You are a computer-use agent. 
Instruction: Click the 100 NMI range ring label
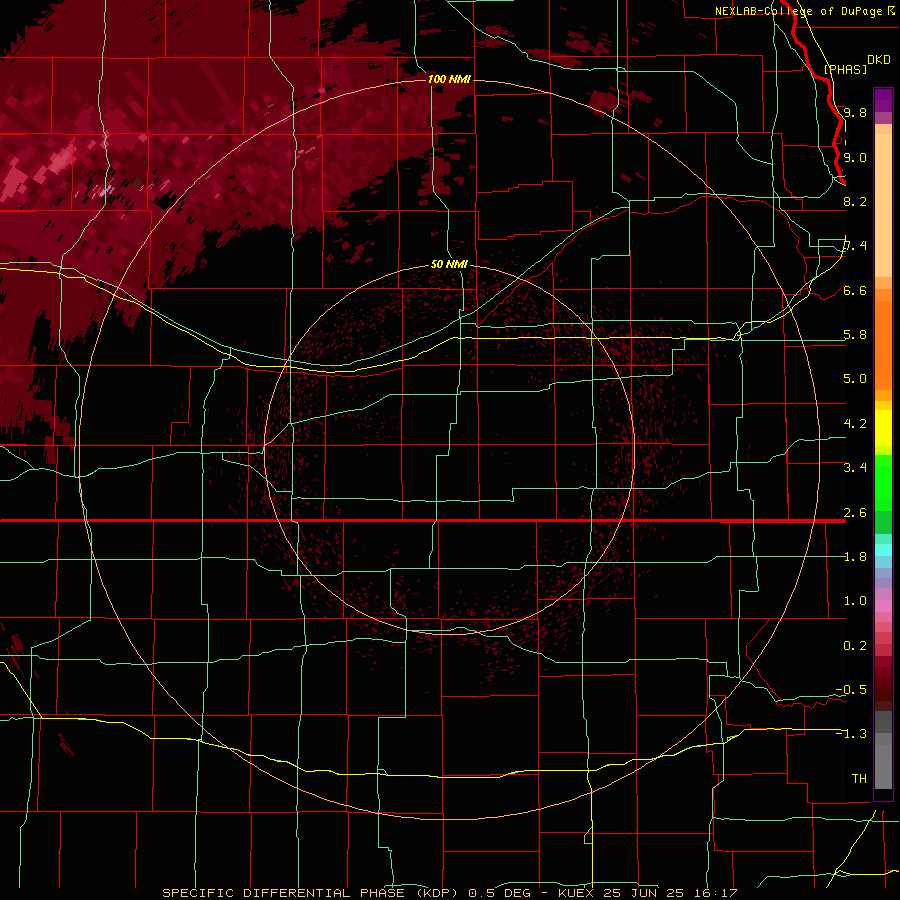(x=449, y=79)
